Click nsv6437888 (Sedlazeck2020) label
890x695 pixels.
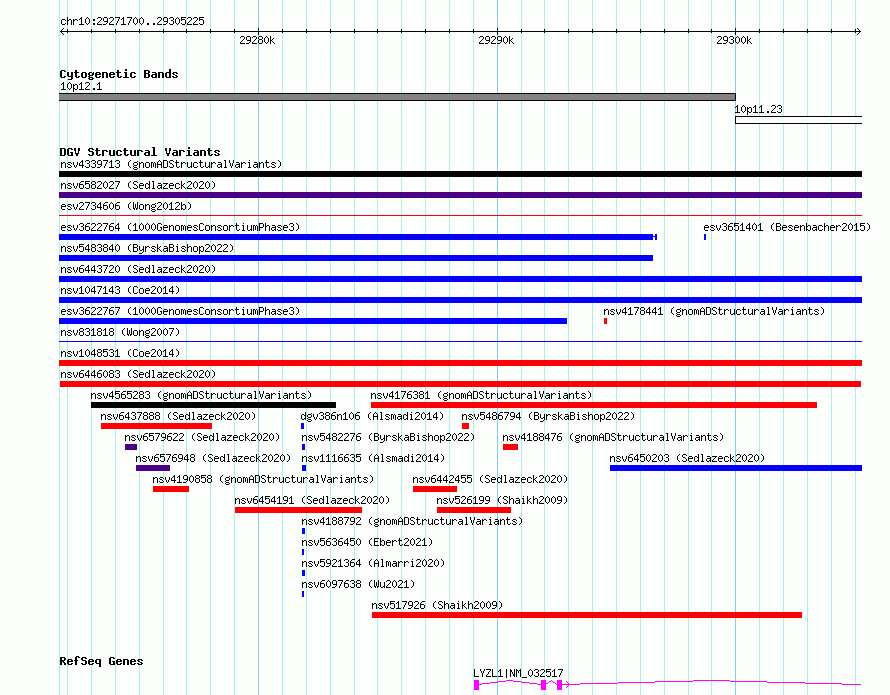(x=178, y=416)
